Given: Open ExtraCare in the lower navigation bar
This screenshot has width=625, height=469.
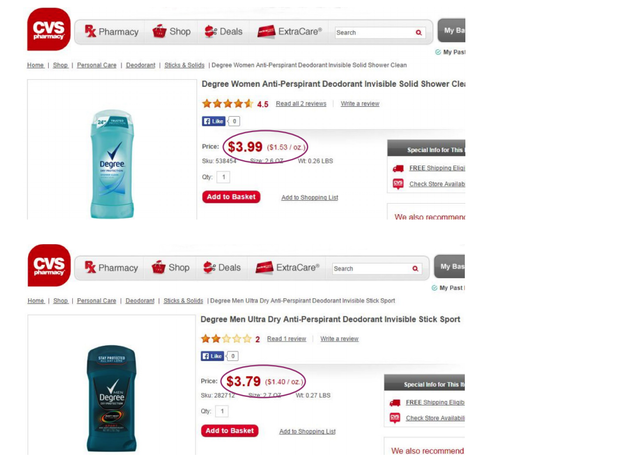Looking at the screenshot, I should (287, 267).
